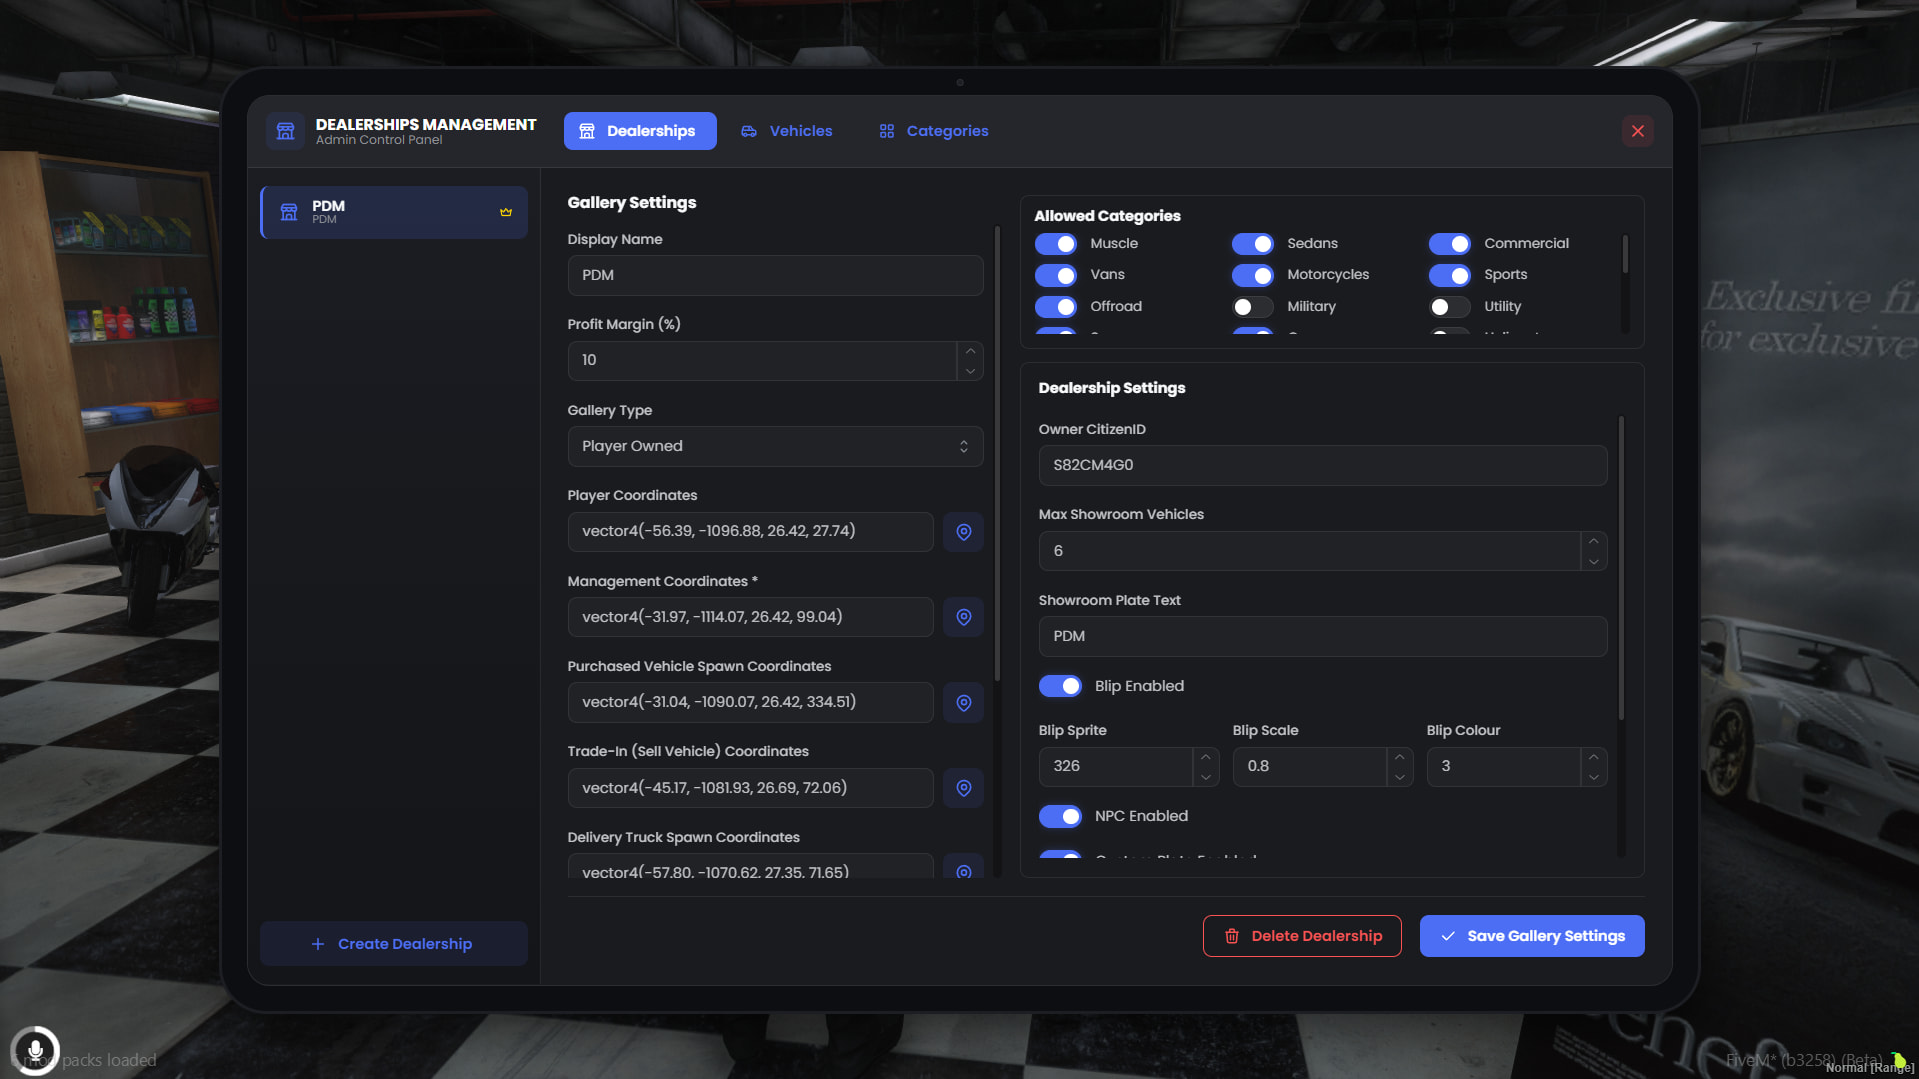Open the Vehicles tab
The image size is (1919, 1079).
[x=787, y=131]
